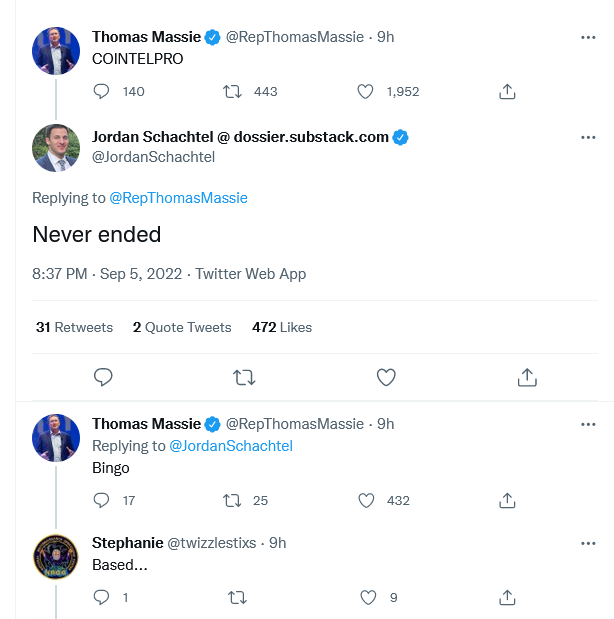Retweet the Never ended tweet

(243, 377)
